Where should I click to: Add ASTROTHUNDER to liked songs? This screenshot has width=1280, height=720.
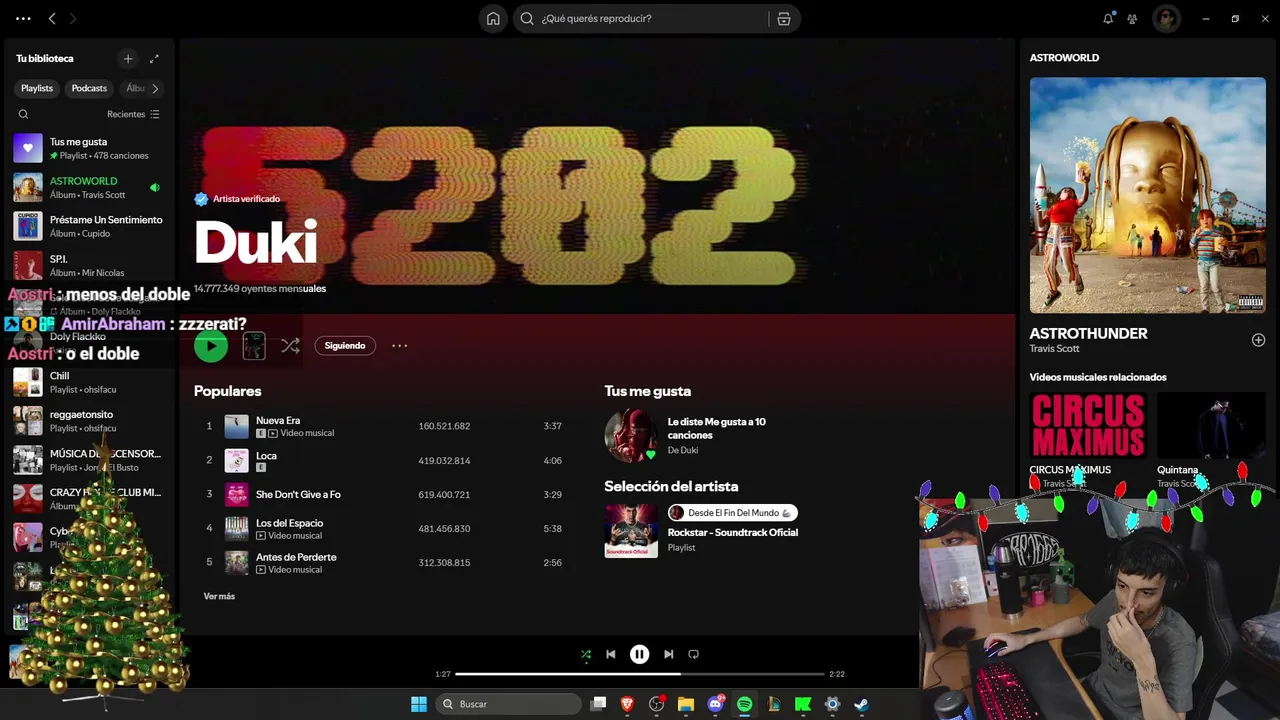[1258, 340]
